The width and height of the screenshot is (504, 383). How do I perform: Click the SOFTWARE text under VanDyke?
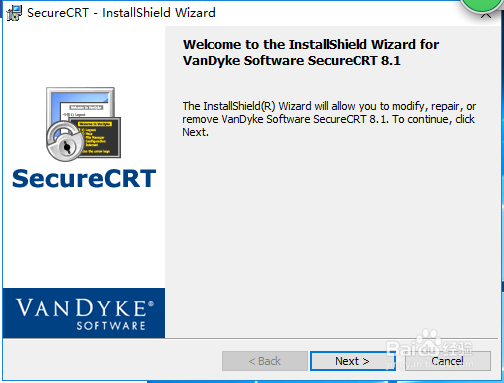(x=111, y=326)
